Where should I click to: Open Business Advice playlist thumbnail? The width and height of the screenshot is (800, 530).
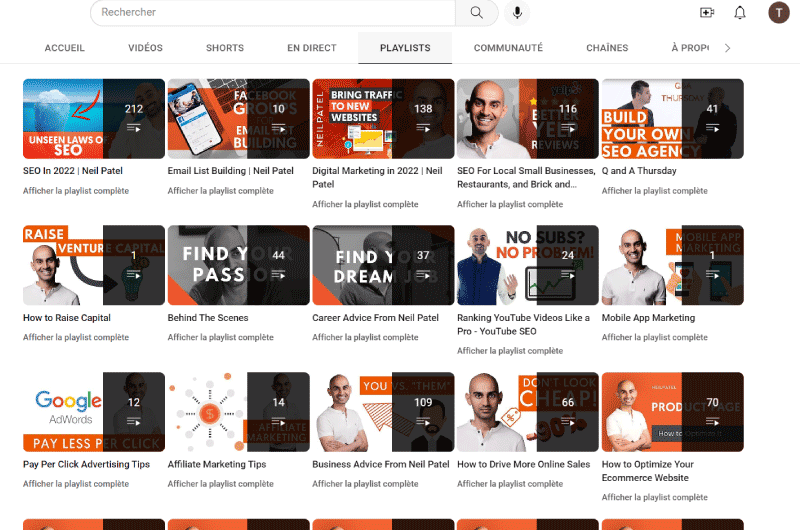pos(383,412)
